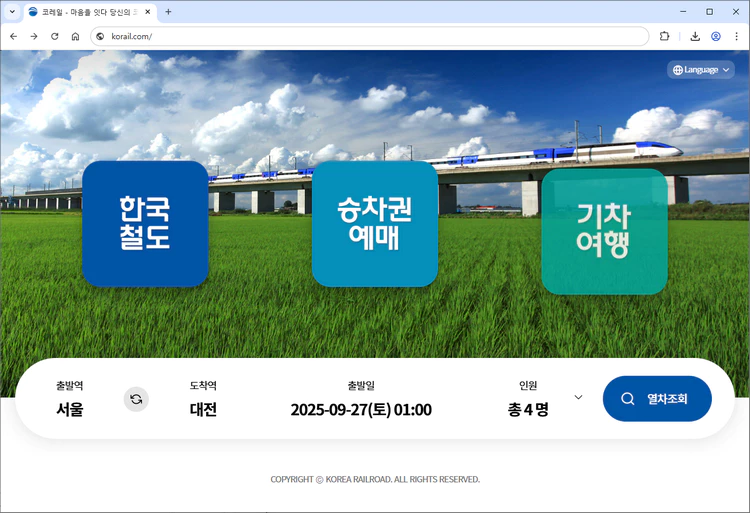Viewport: 750px width, 513px height.
Task: Go to browser home page icon
Action: 75,36
